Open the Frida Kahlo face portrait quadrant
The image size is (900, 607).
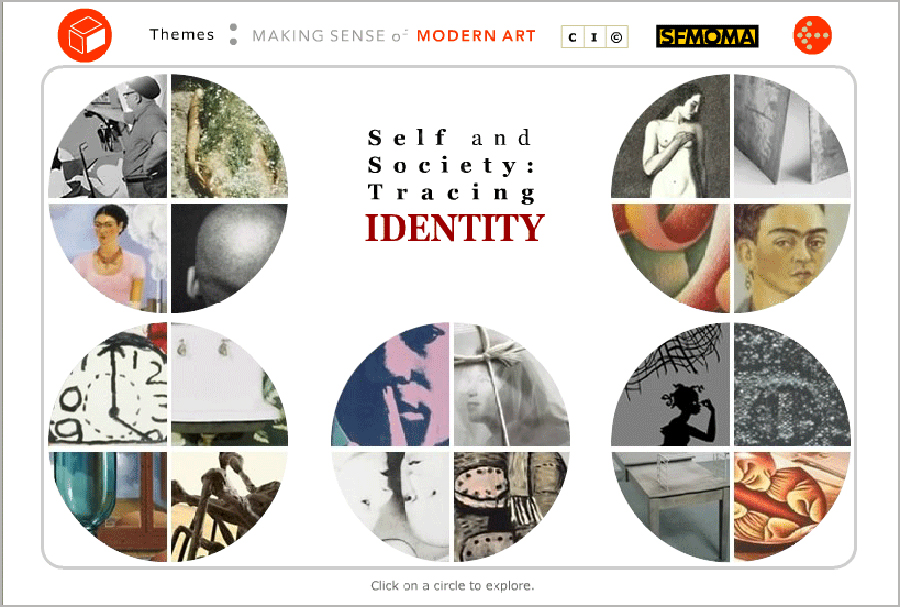pyautogui.click(x=791, y=258)
